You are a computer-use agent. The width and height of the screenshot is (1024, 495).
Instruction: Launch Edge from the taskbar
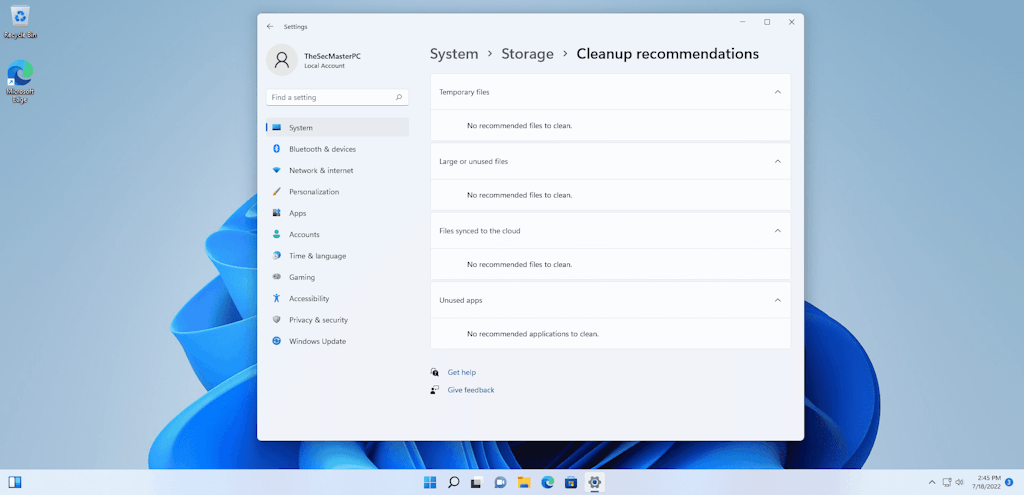547,483
